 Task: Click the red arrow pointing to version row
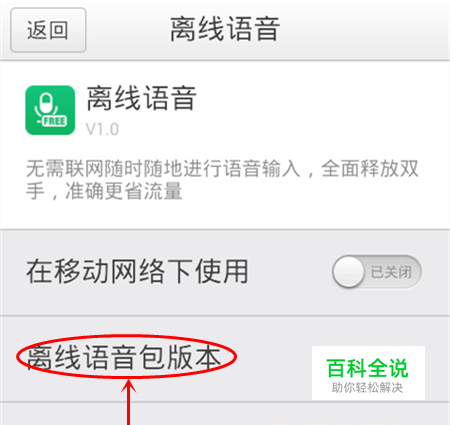point(128,402)
